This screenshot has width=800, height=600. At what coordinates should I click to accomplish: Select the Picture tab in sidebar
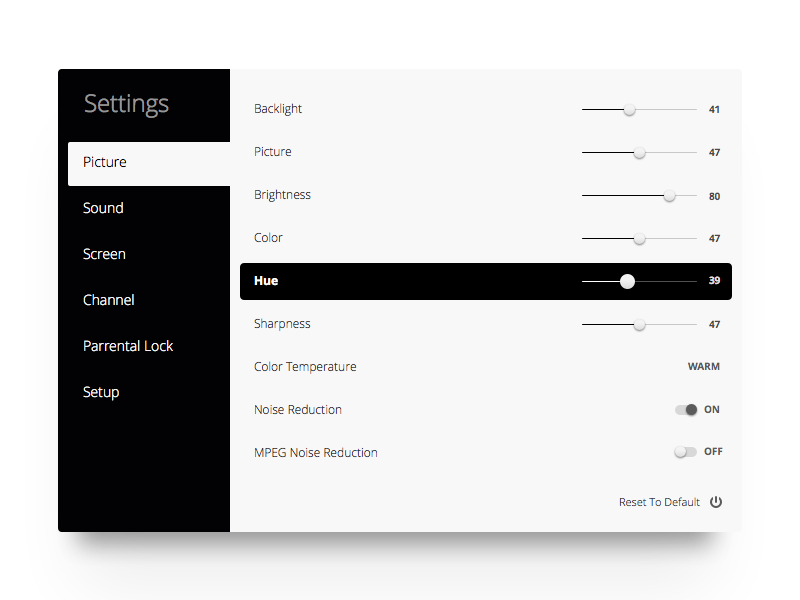coord(105,162)
